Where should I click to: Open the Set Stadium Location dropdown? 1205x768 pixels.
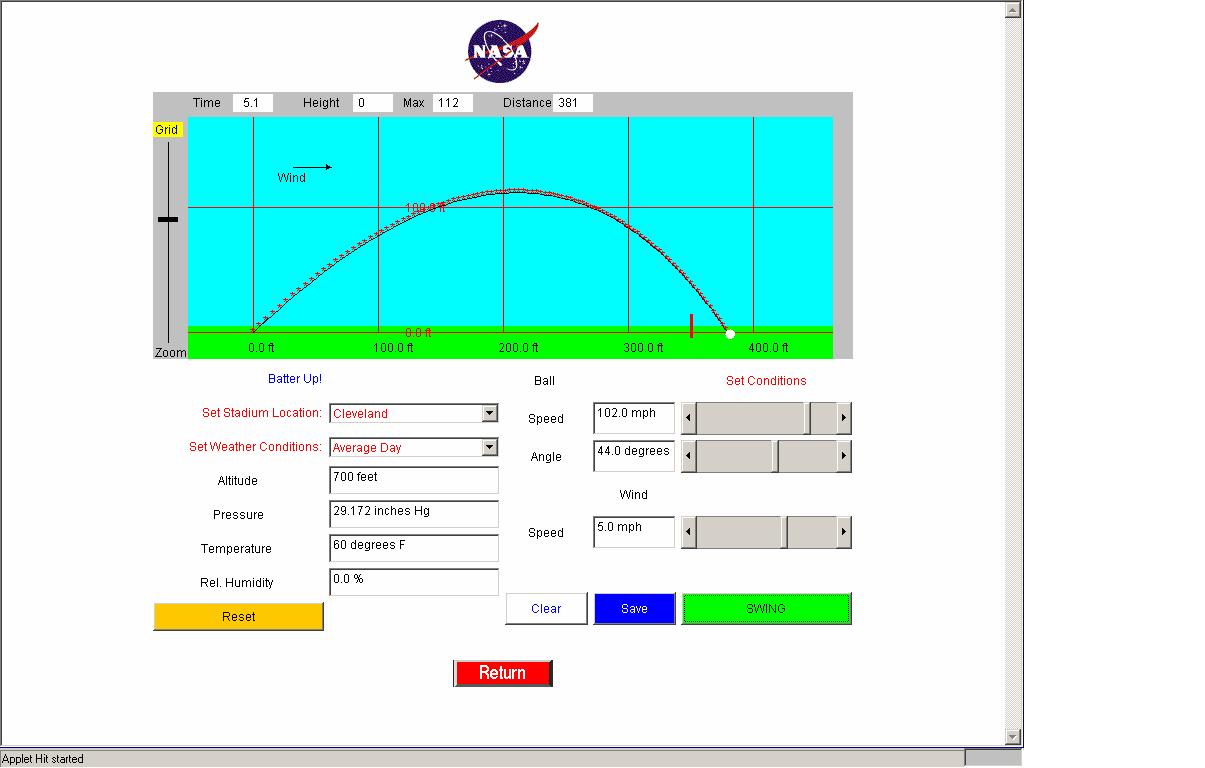point(413,414)
